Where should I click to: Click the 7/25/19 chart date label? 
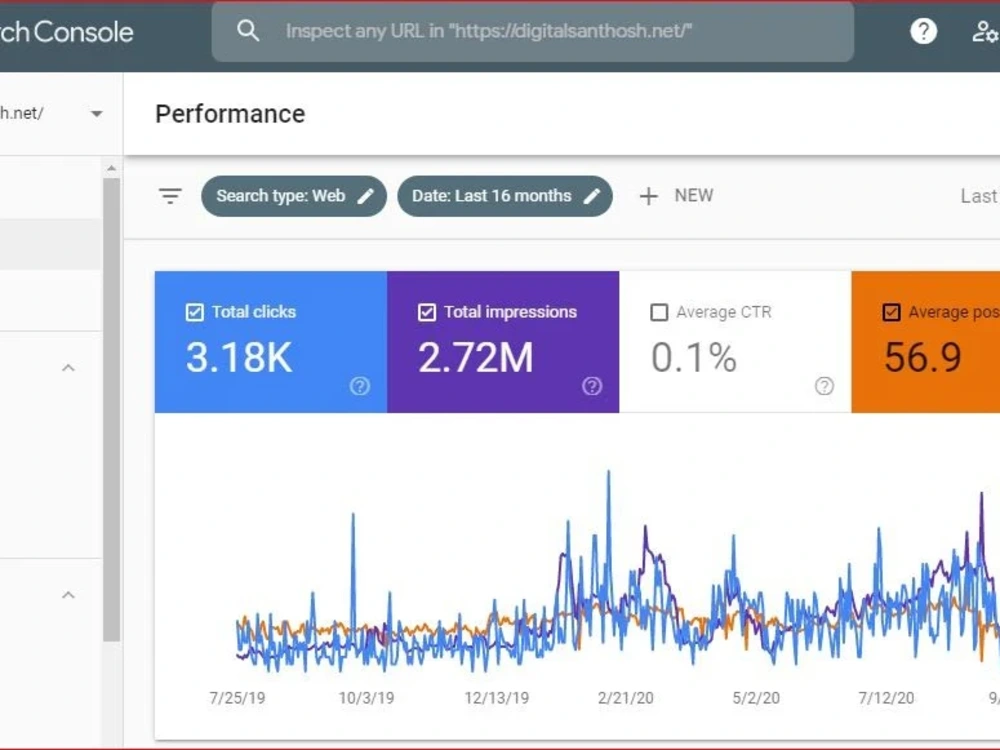(x=237, y=698)
